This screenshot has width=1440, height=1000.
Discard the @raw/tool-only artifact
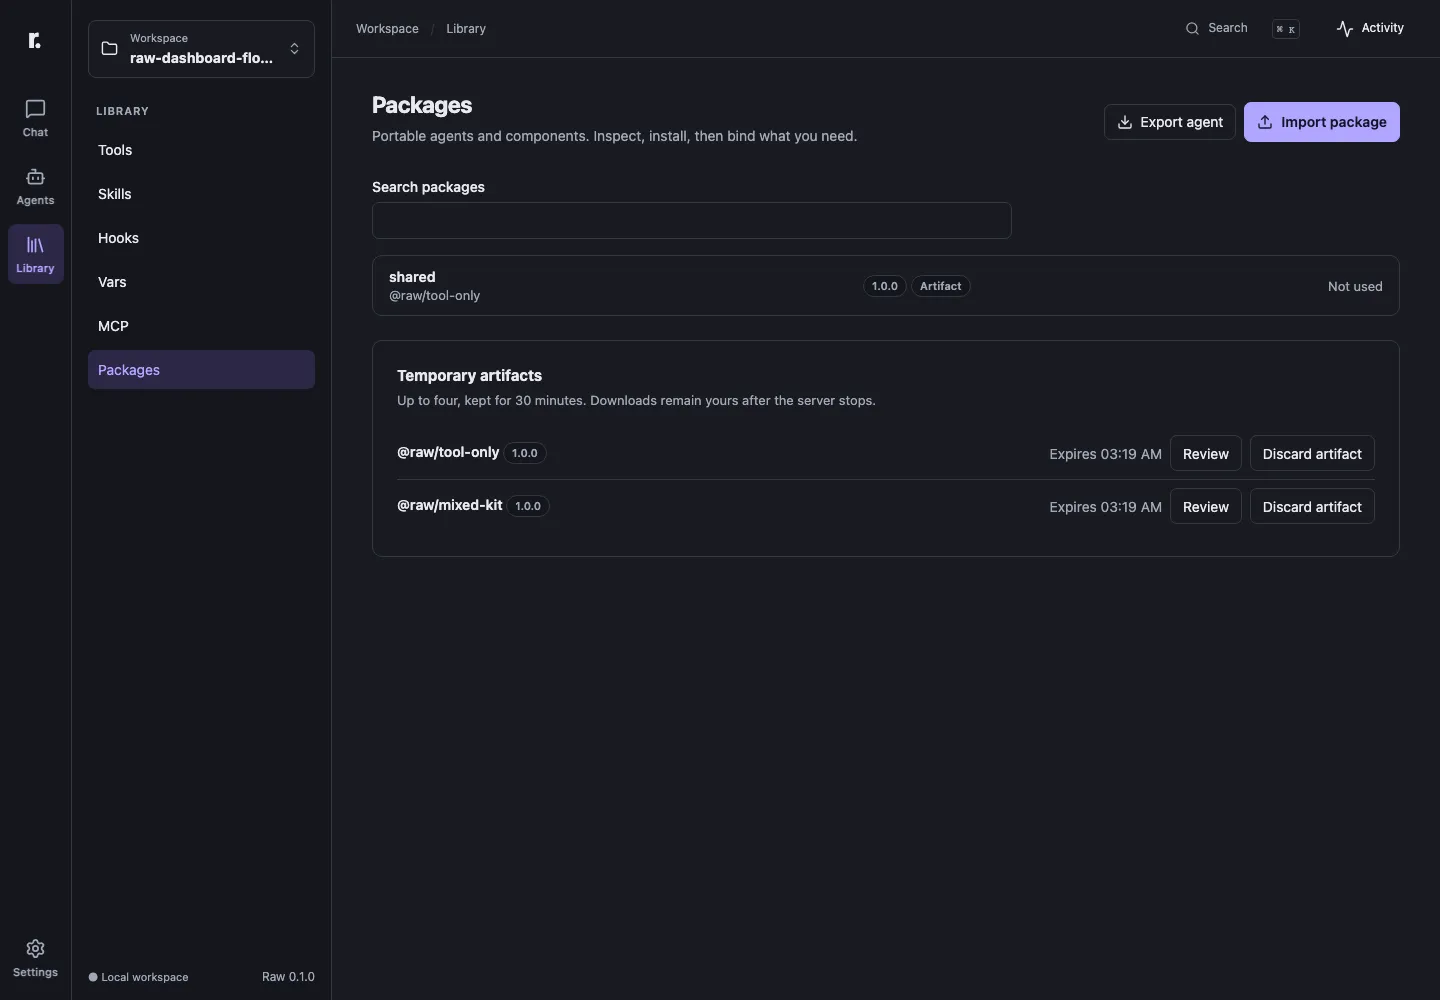pyautogui.click(x=1312, y=454)
